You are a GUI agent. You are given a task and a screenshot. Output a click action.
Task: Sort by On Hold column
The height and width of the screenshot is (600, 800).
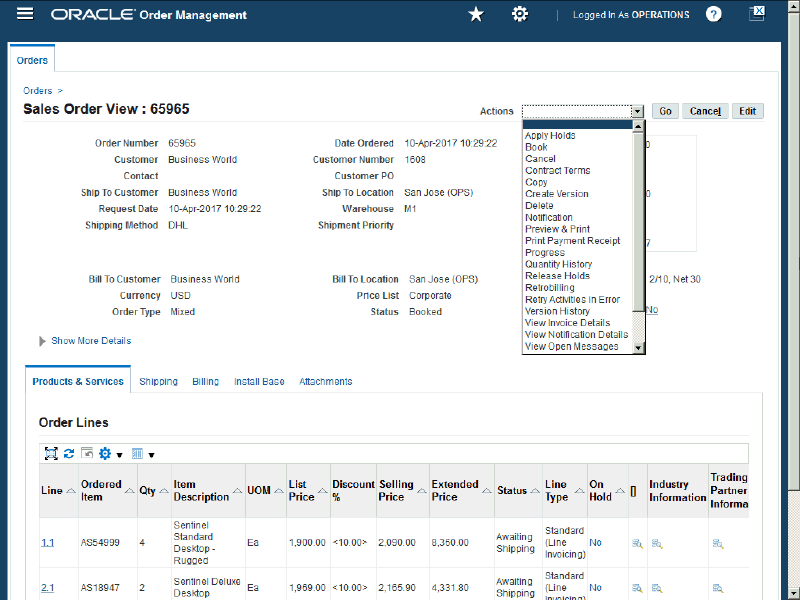click(x=619, y=491)
